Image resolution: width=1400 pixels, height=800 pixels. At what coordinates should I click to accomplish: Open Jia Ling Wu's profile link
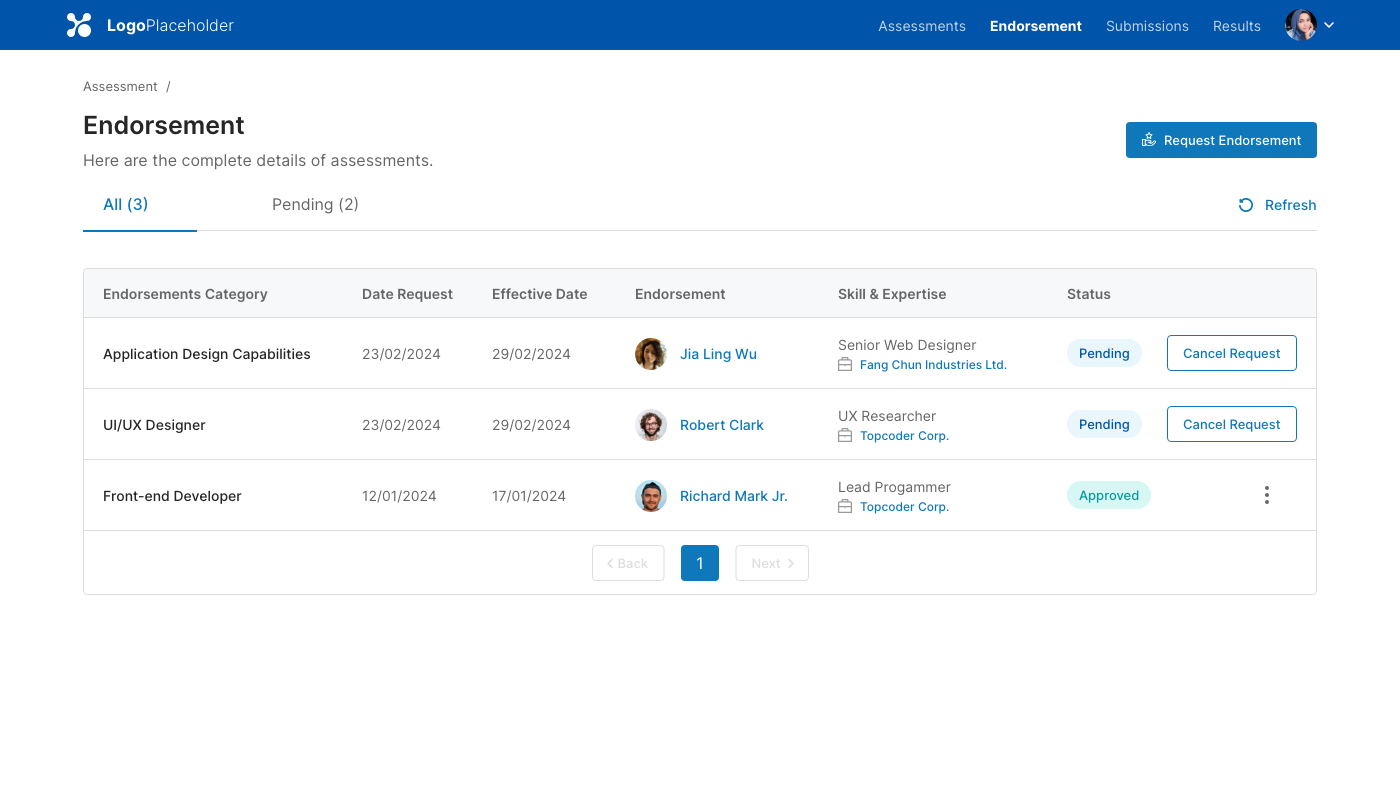click(x=718, y=354)
